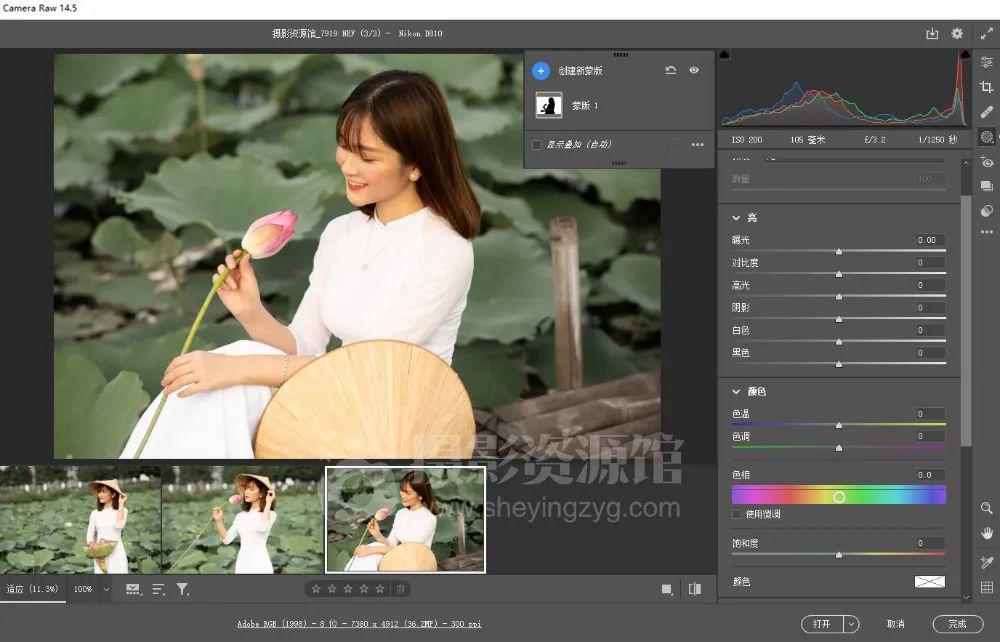
Task: Select the Healing tool (bandage icon)
Action: [987, 112]
